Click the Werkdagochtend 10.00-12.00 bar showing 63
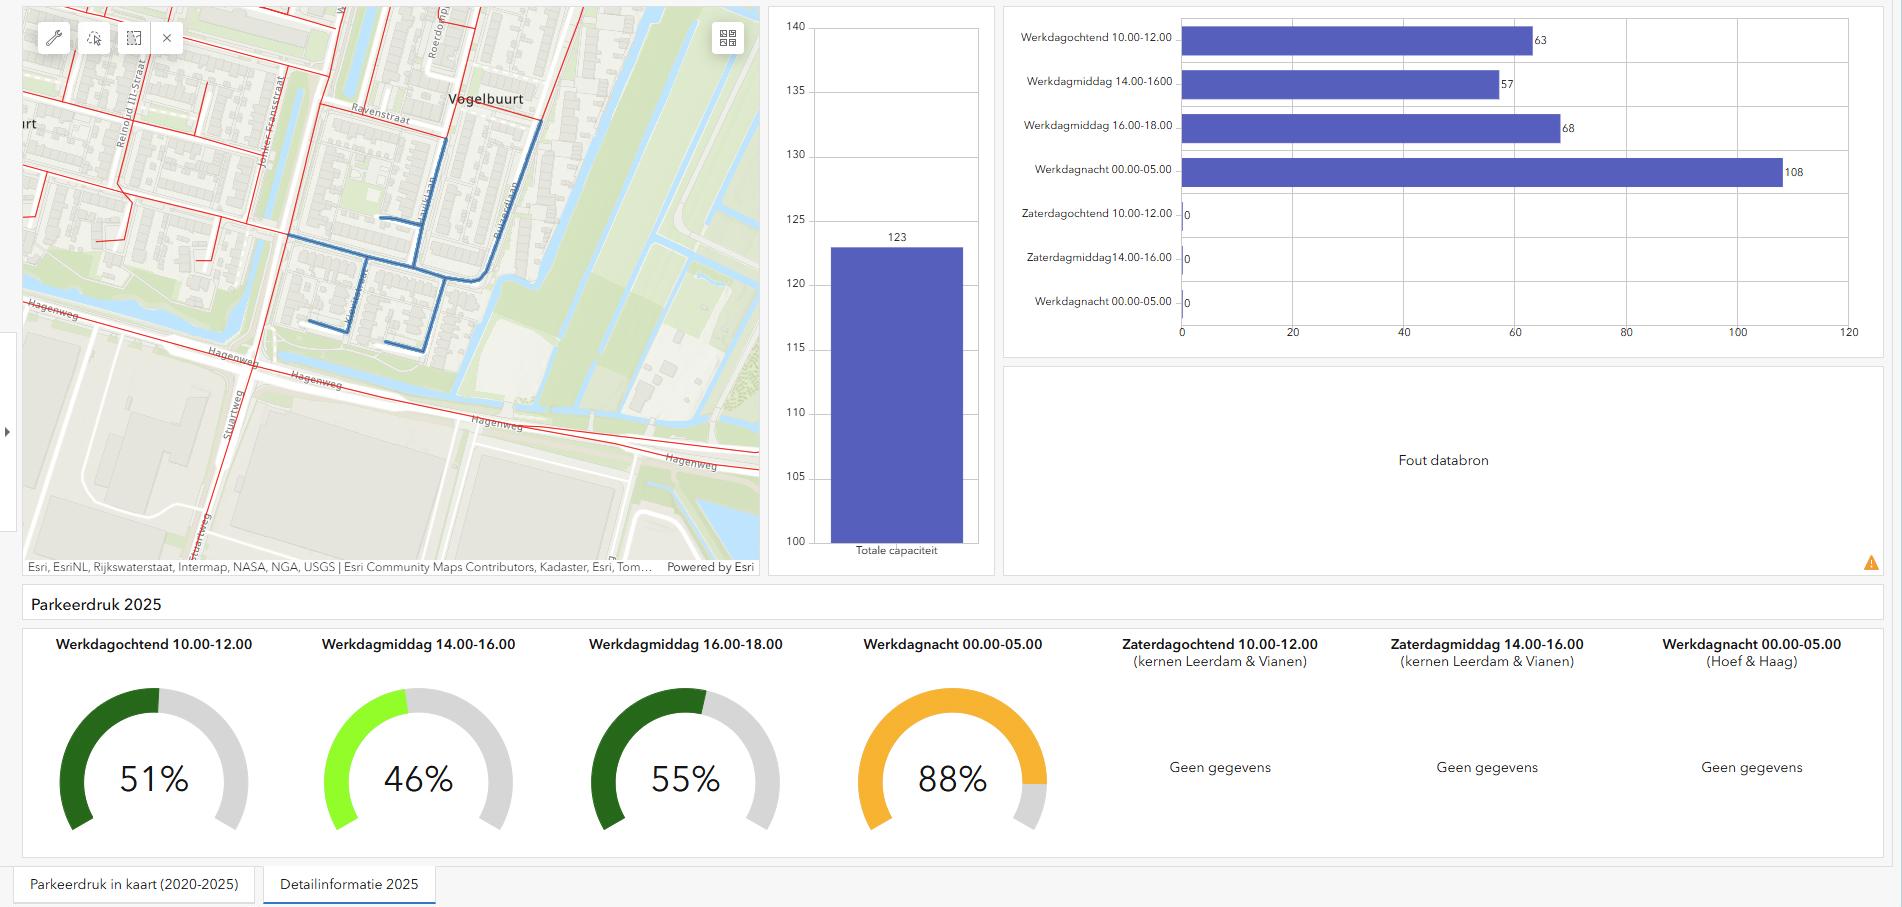 1356,40
